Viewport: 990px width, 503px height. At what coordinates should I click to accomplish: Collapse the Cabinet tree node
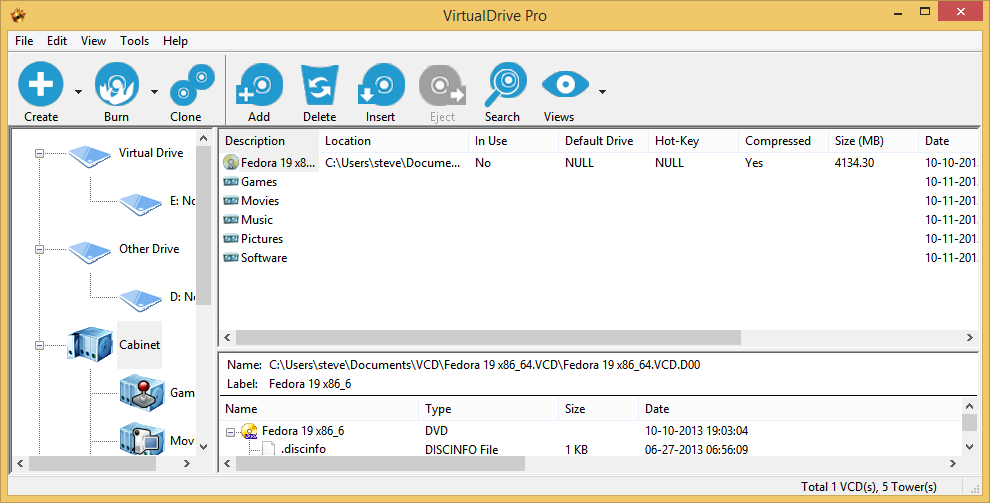pos(39,345)
